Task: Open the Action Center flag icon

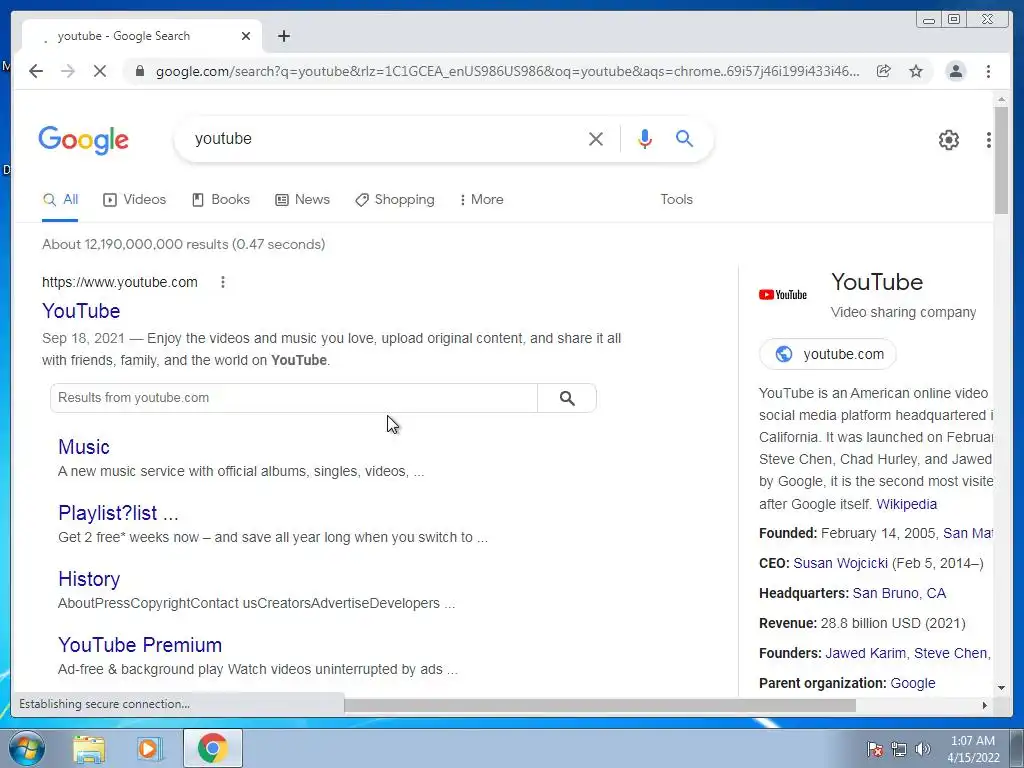Action: tap(875, 749)
